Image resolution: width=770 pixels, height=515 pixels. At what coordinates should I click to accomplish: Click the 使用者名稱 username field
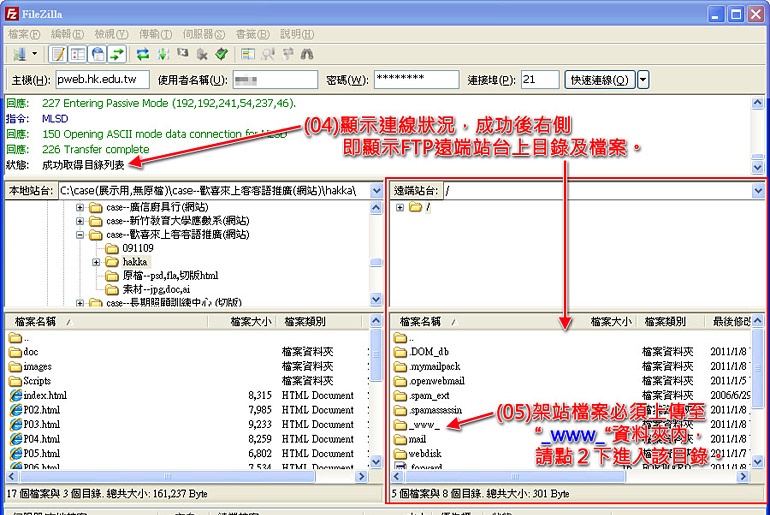pos(275,80)
